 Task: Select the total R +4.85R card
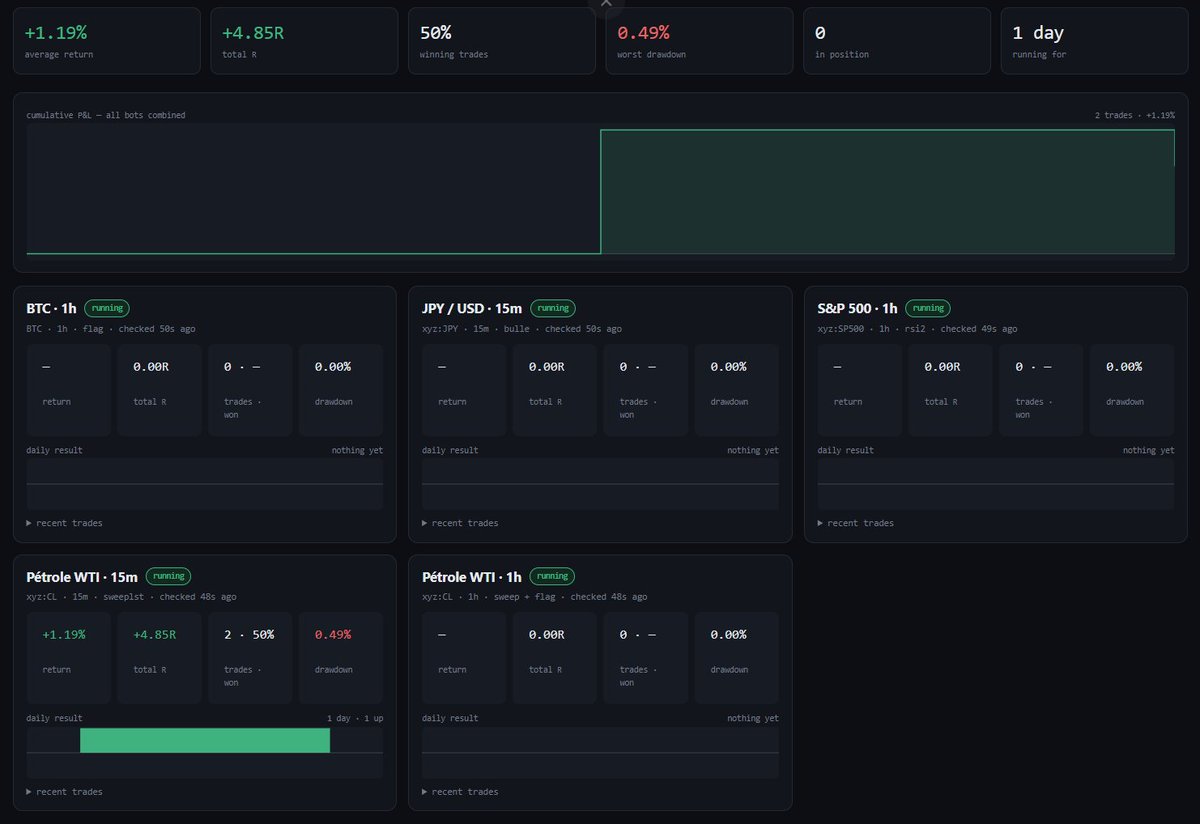pyautogui.click(x=304, y=41)
